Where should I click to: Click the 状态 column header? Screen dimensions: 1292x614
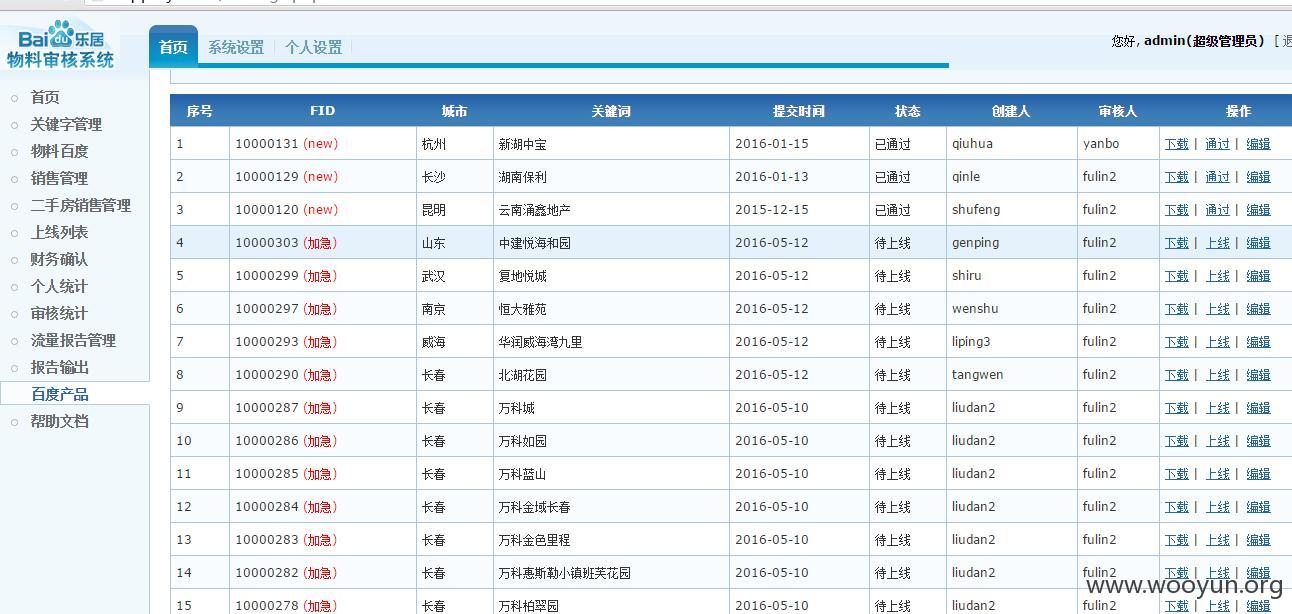[907, 111]
